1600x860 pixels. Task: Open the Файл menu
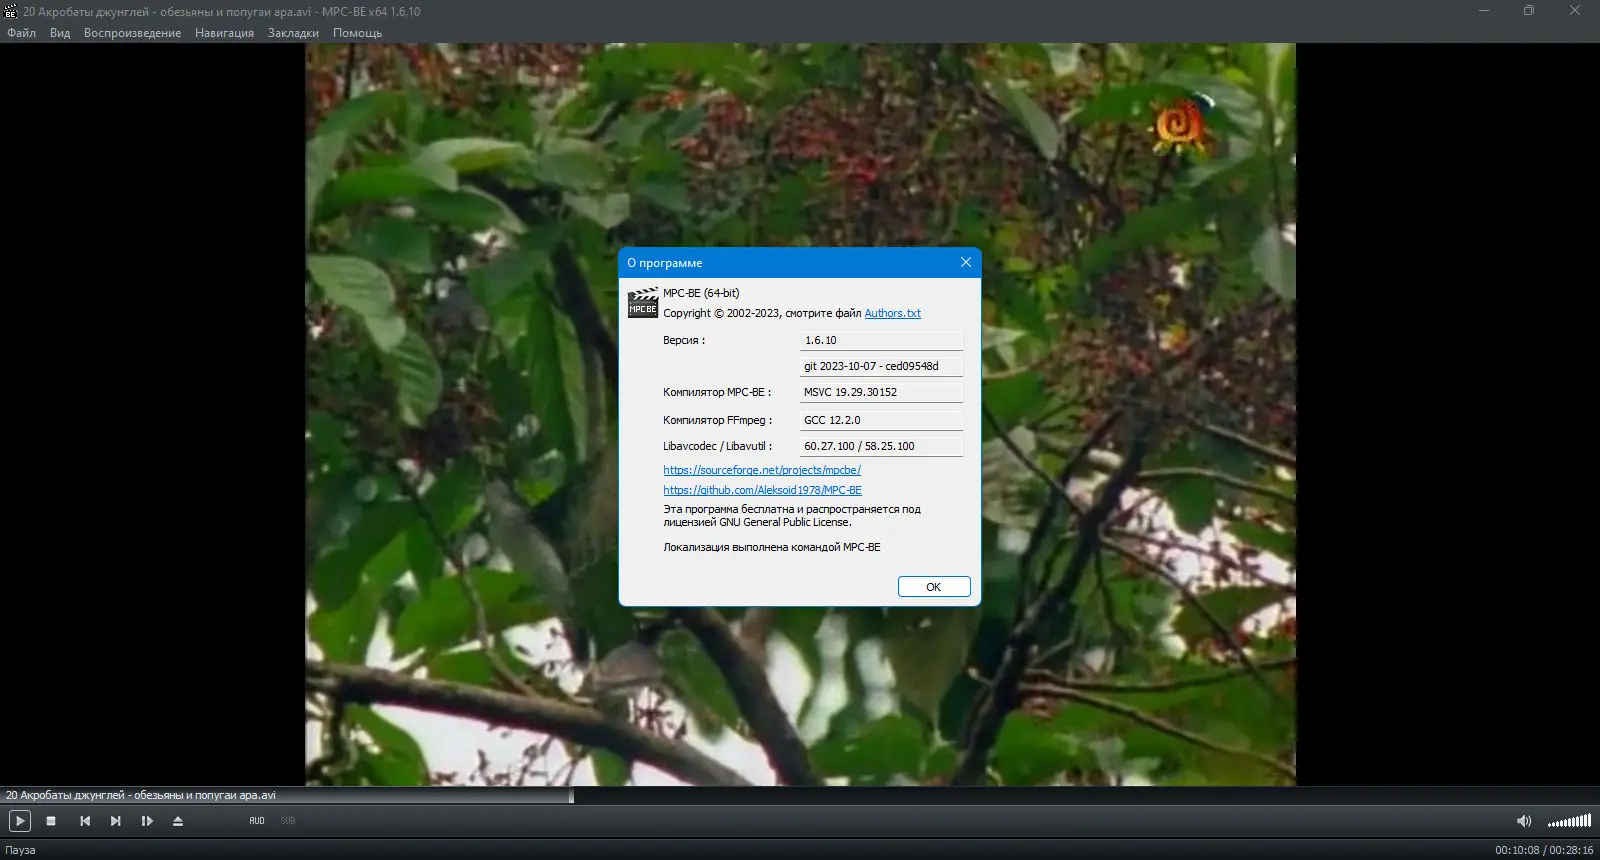point(22,33)
